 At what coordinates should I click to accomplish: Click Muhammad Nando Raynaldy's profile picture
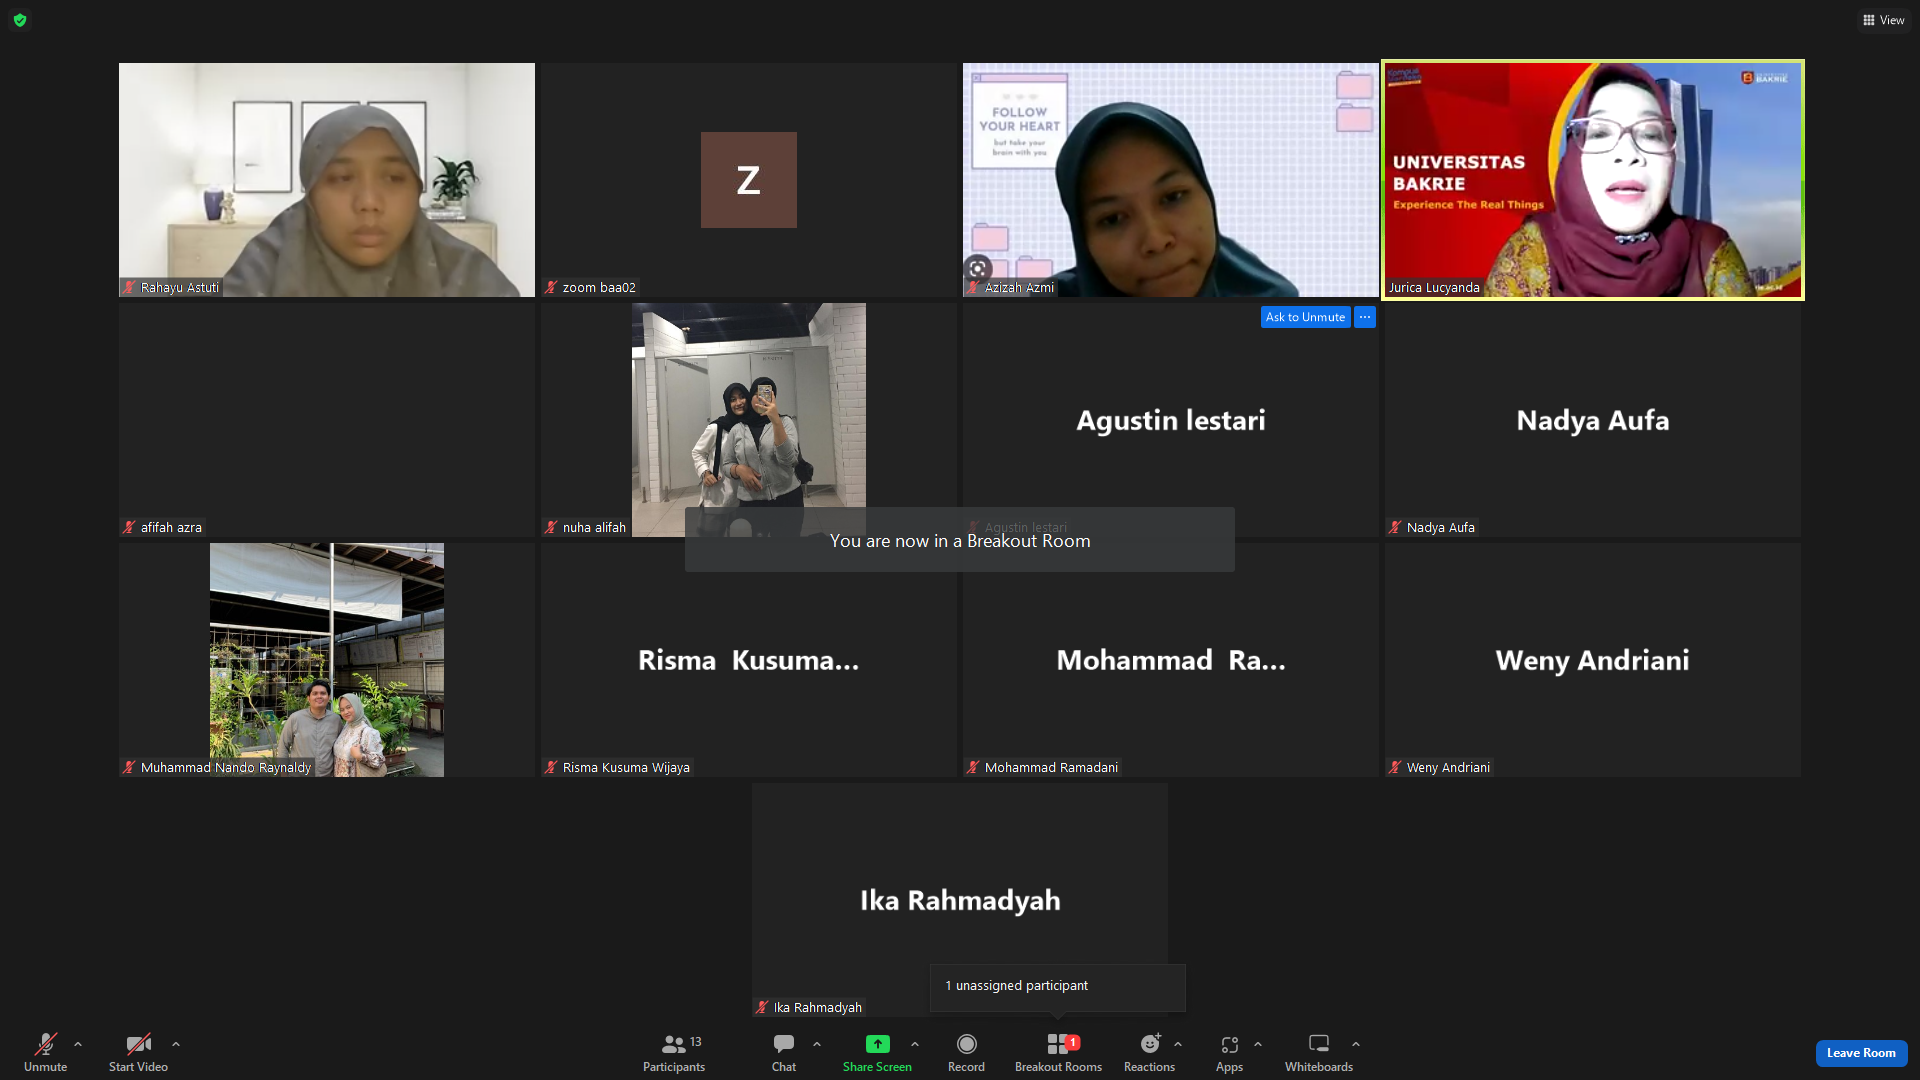click(327, 660)
